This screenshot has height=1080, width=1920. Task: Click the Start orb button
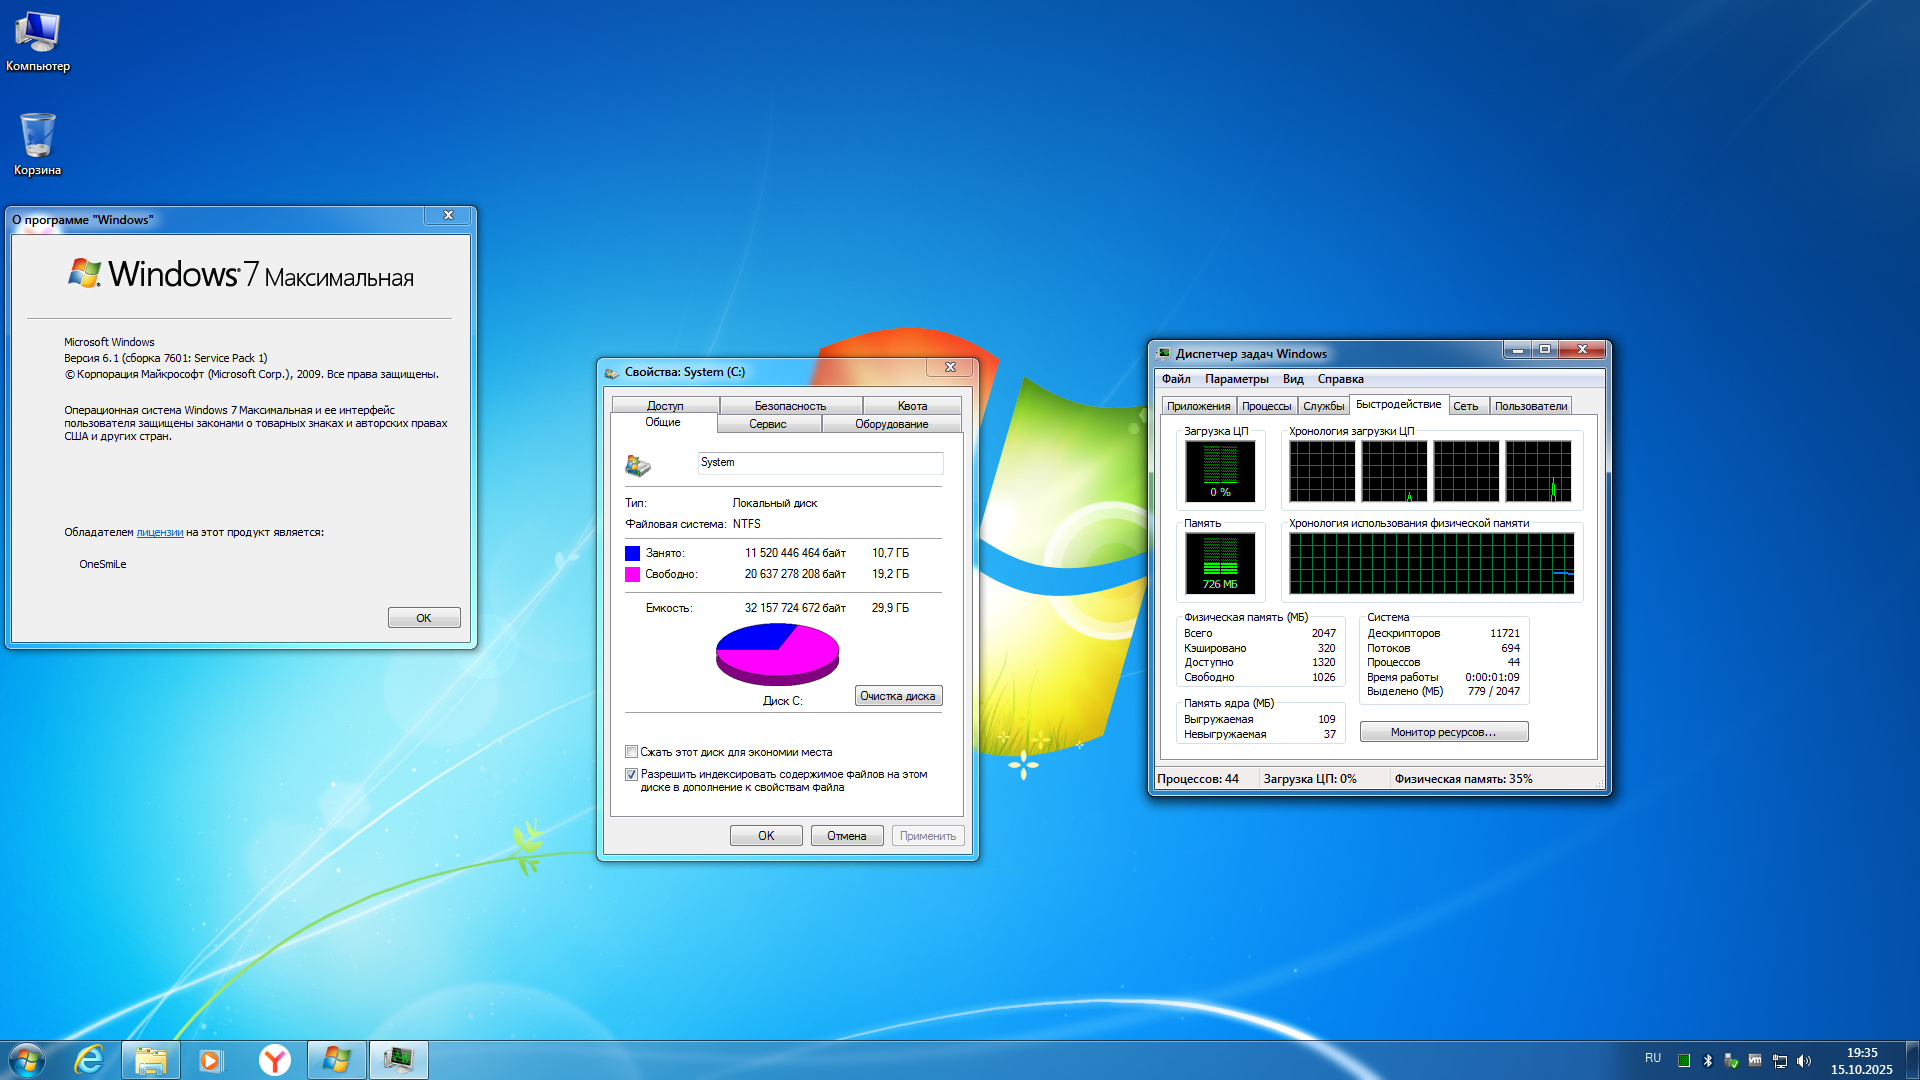pos(27,1060)
